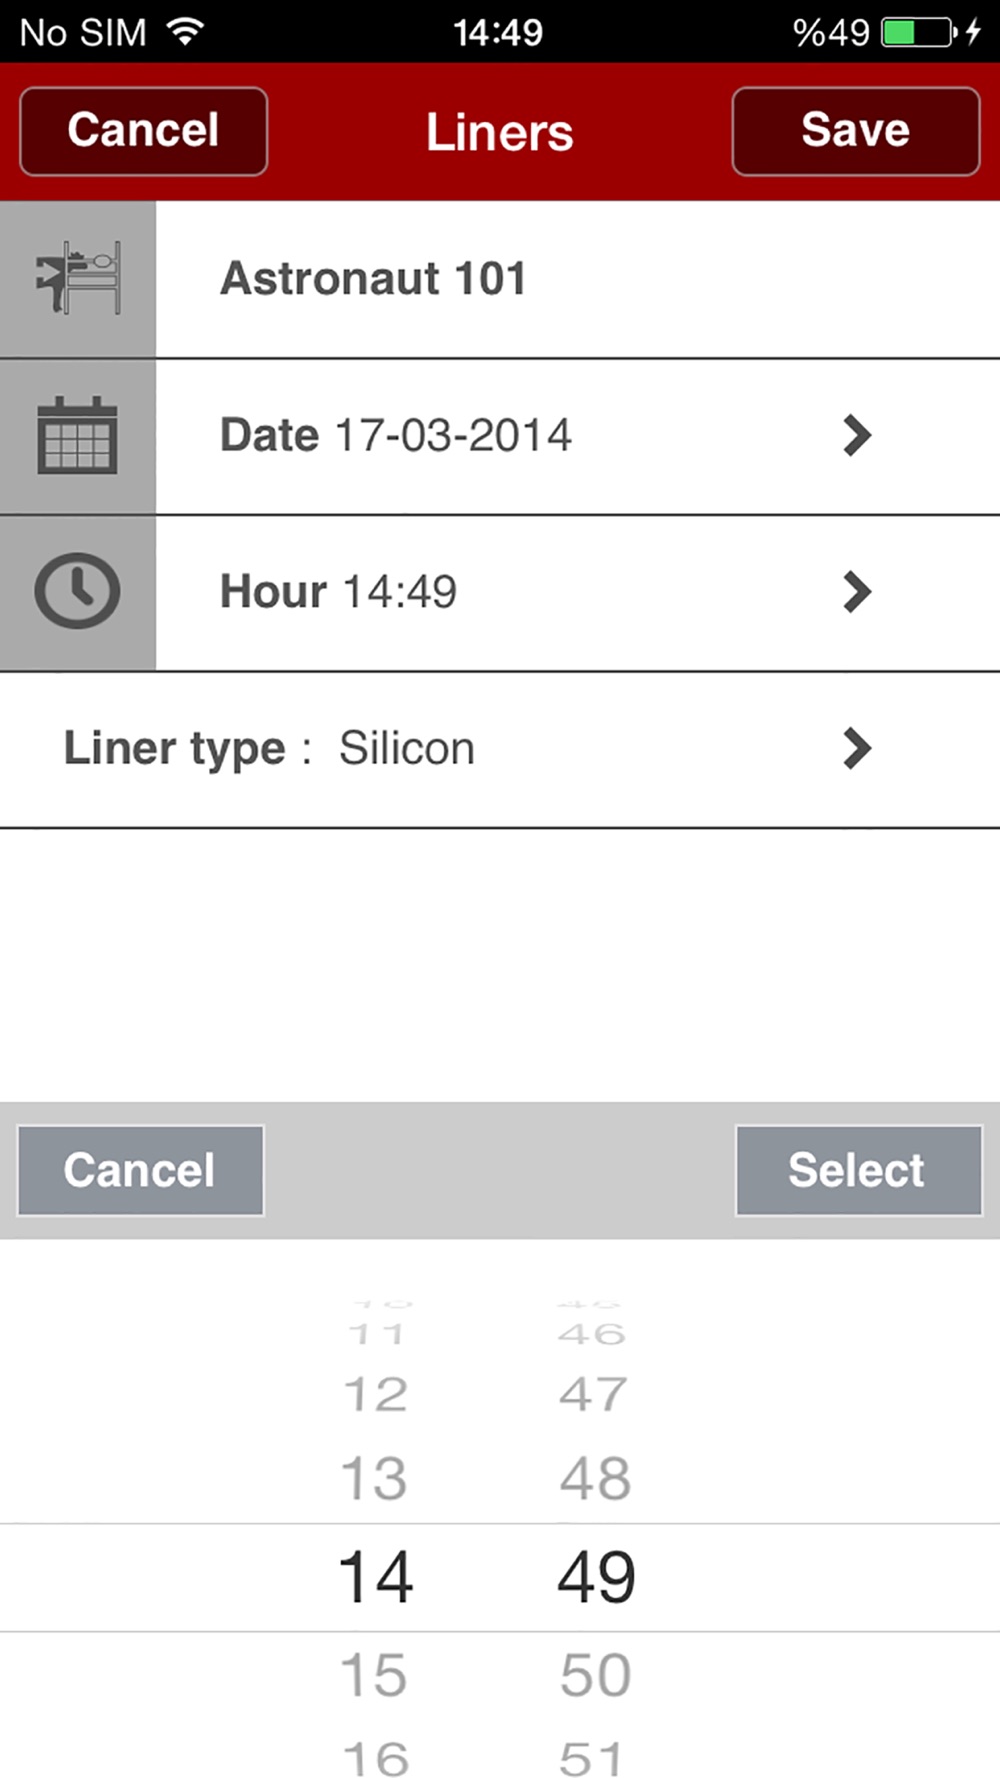Screen dimensions: 1000x1778
Task: Choose minute 47 in time wheel
Action: (594, 1394)
